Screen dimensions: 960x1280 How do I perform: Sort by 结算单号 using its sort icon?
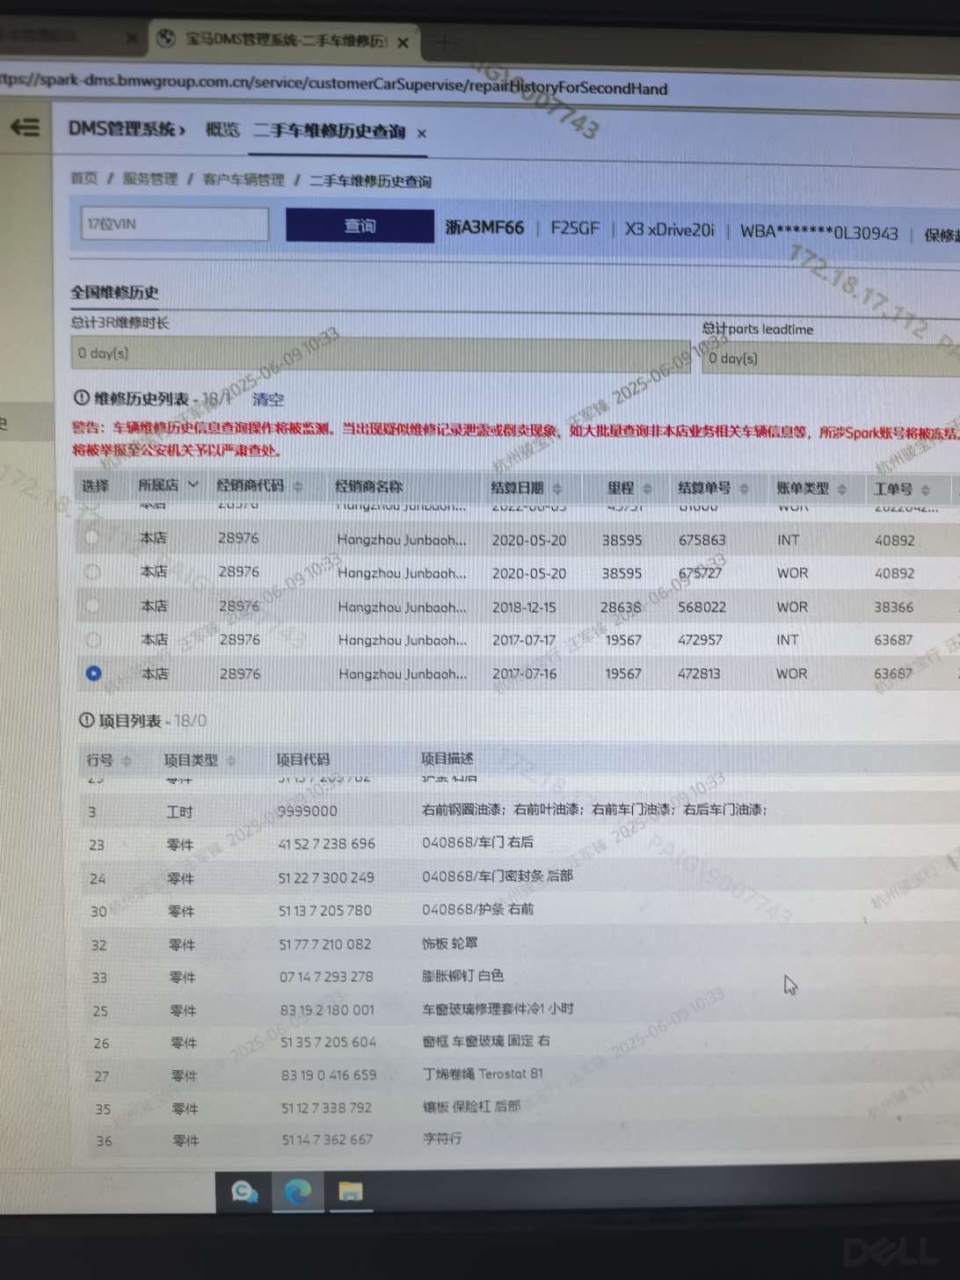pos(744,488)
